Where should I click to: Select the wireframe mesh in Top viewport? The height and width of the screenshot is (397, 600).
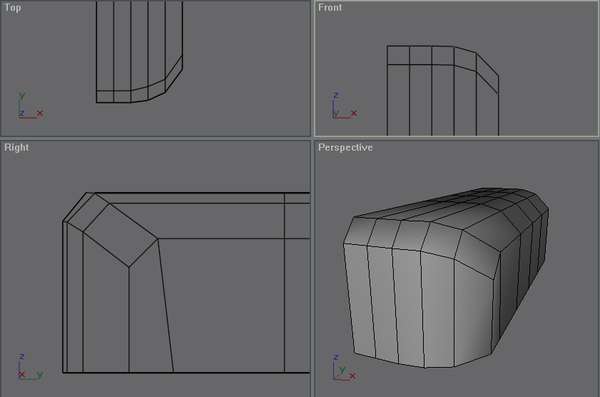pos(139,52)
